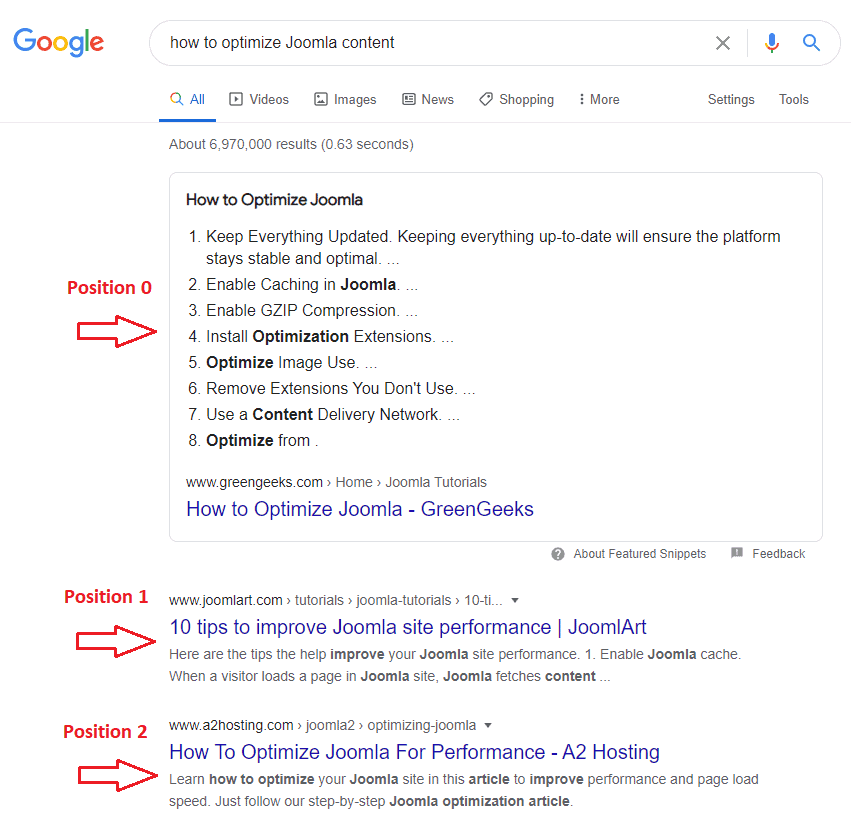Click the Google logo
851x832 pixels.
59,42
